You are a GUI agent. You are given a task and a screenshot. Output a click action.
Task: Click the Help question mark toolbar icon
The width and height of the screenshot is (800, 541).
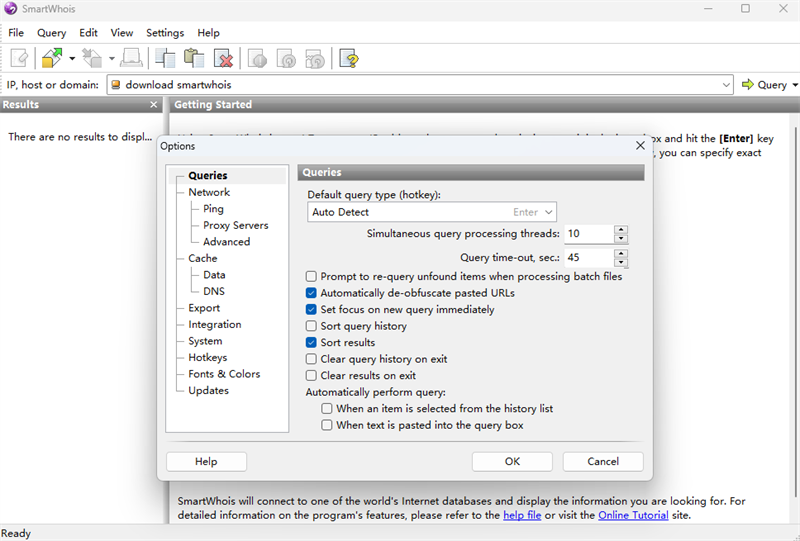[x=348, y=59]
